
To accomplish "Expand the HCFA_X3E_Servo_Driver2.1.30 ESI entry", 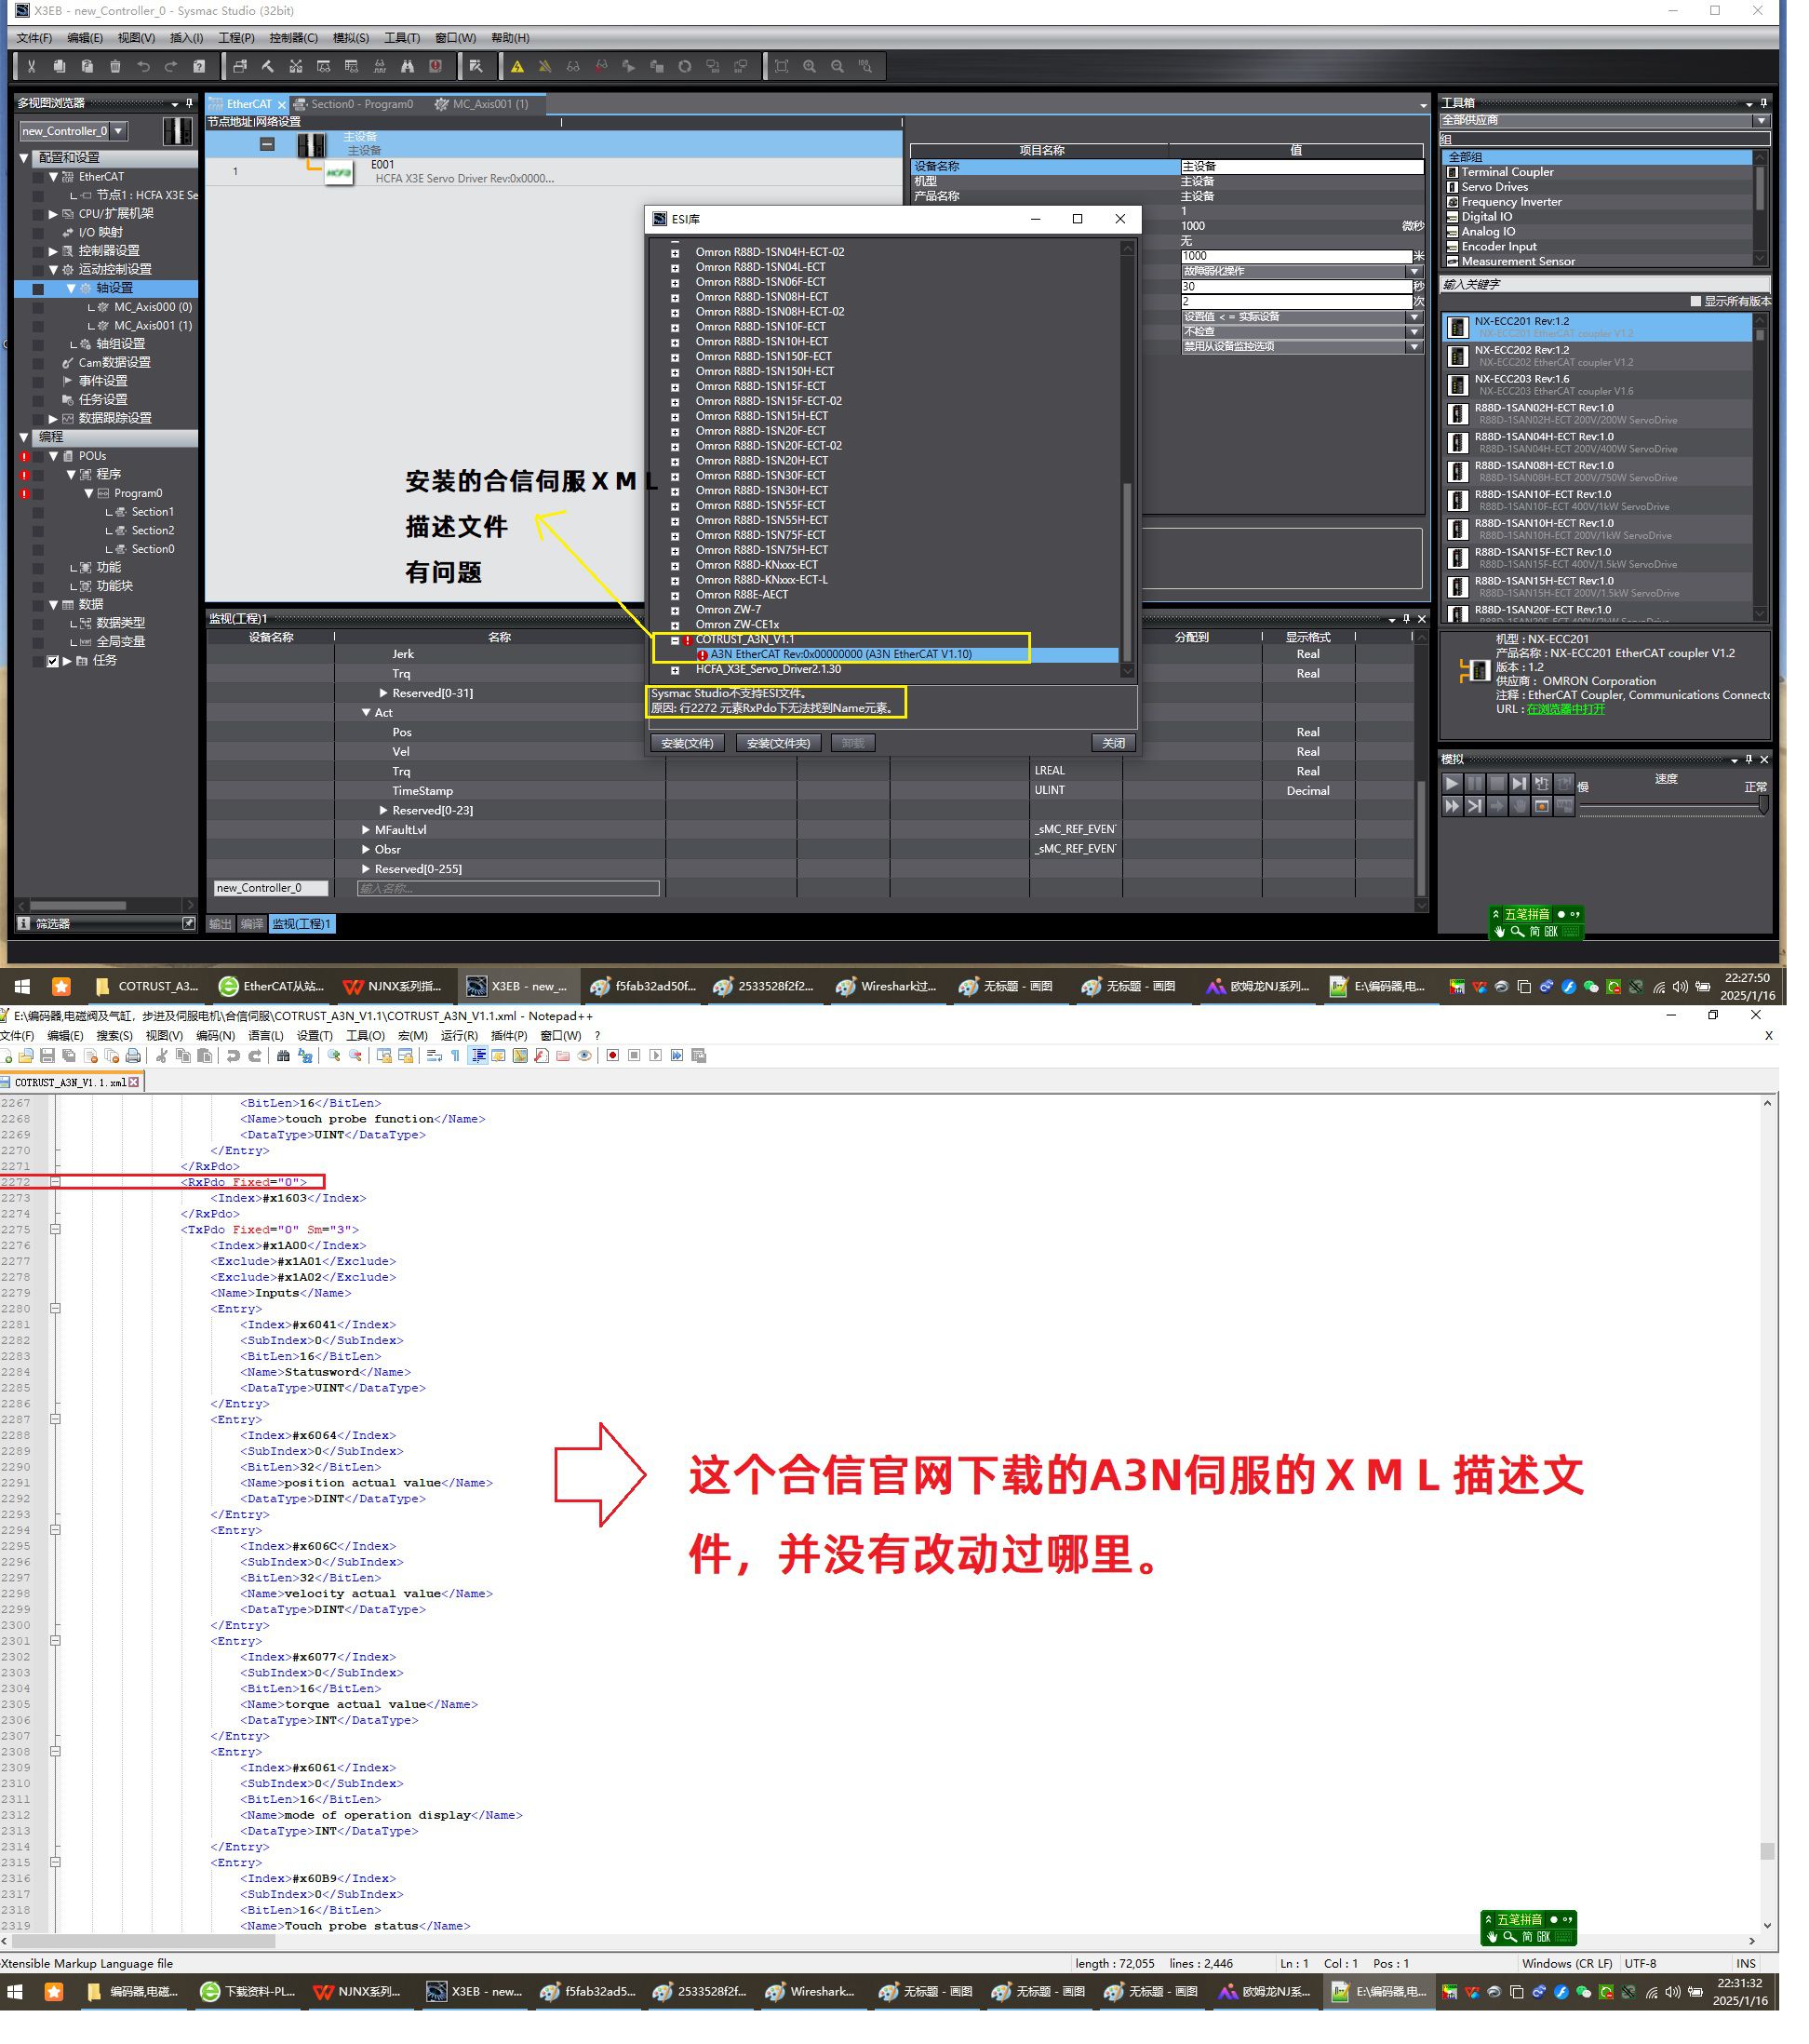I will click(675, 670).
